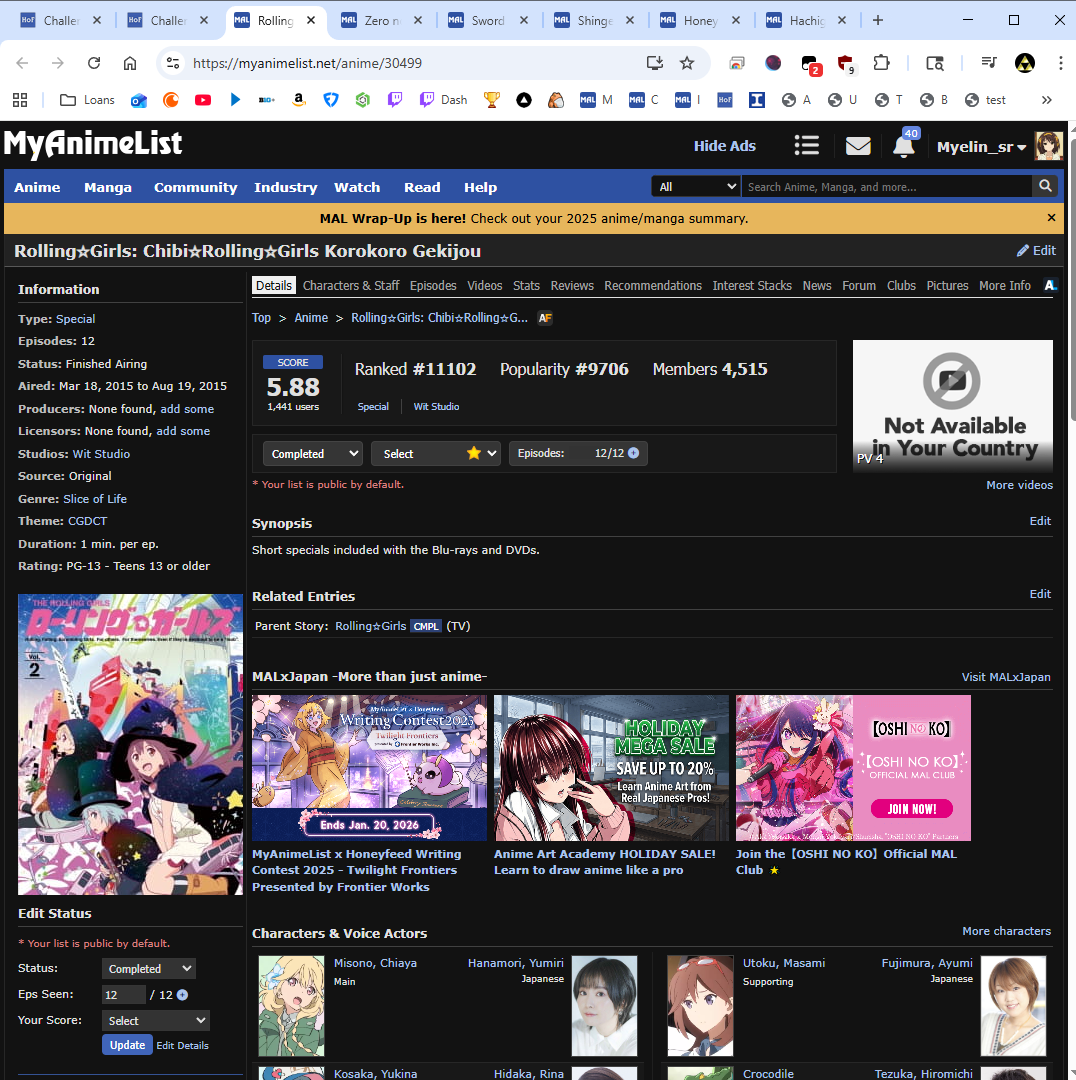This screenshot has height=1080, width=1076.
Task: Click the More characters link
Action: coord(1006,931)
